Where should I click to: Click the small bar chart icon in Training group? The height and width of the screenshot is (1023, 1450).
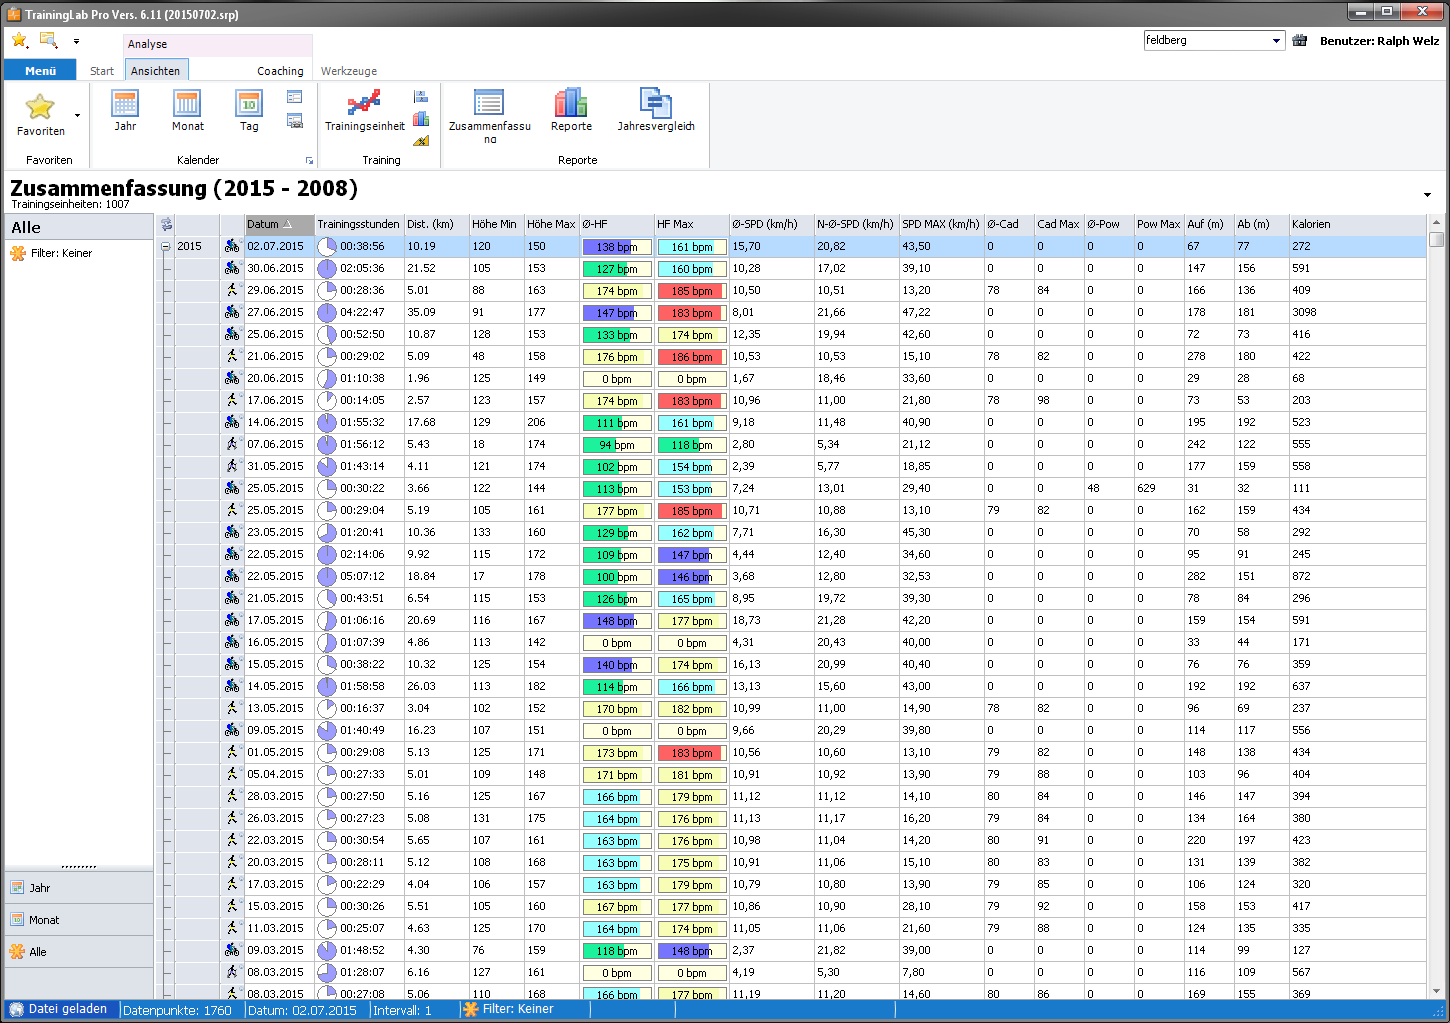pos(421,119)
